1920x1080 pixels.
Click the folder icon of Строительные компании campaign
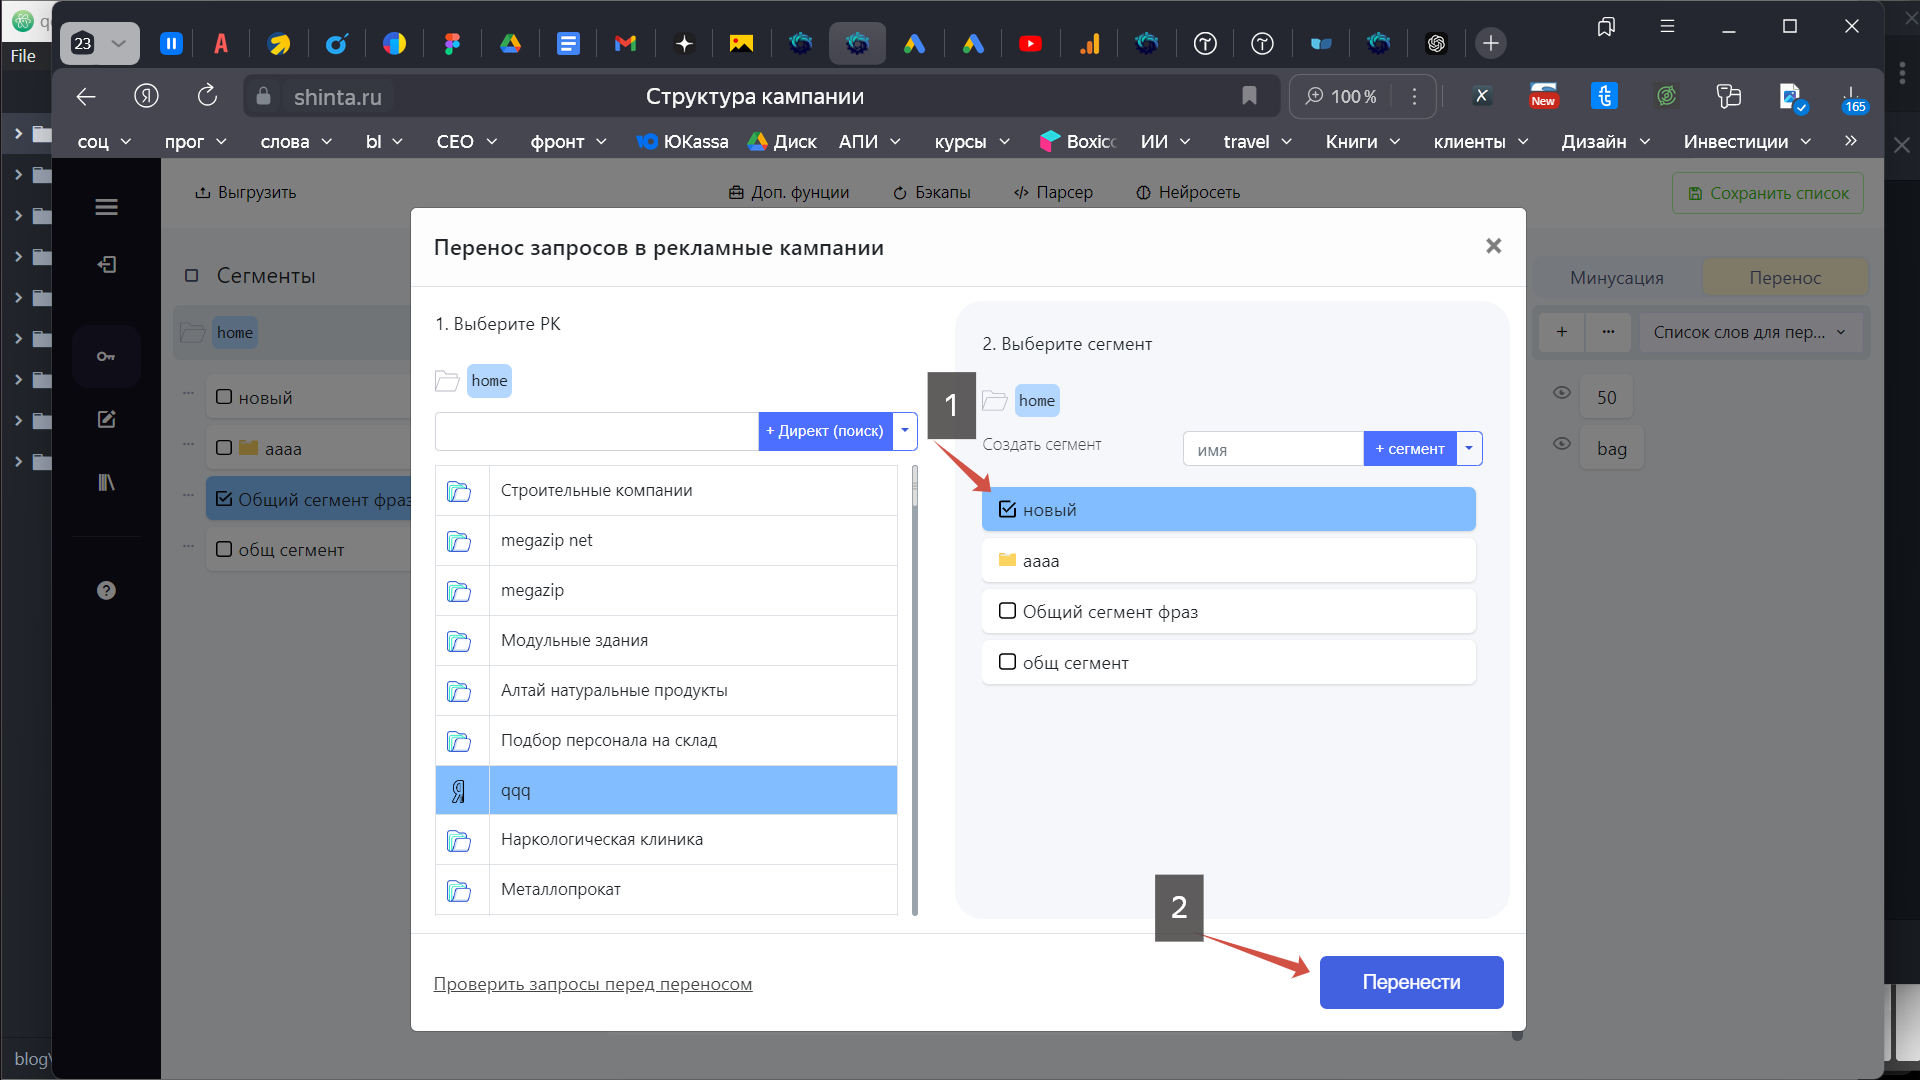click(459, 491)
